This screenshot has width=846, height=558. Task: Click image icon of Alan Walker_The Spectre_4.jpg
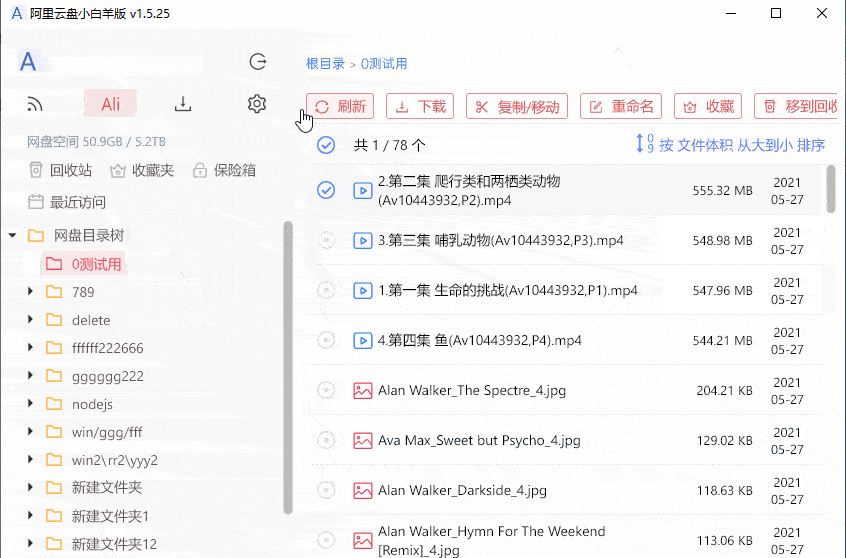363,390
